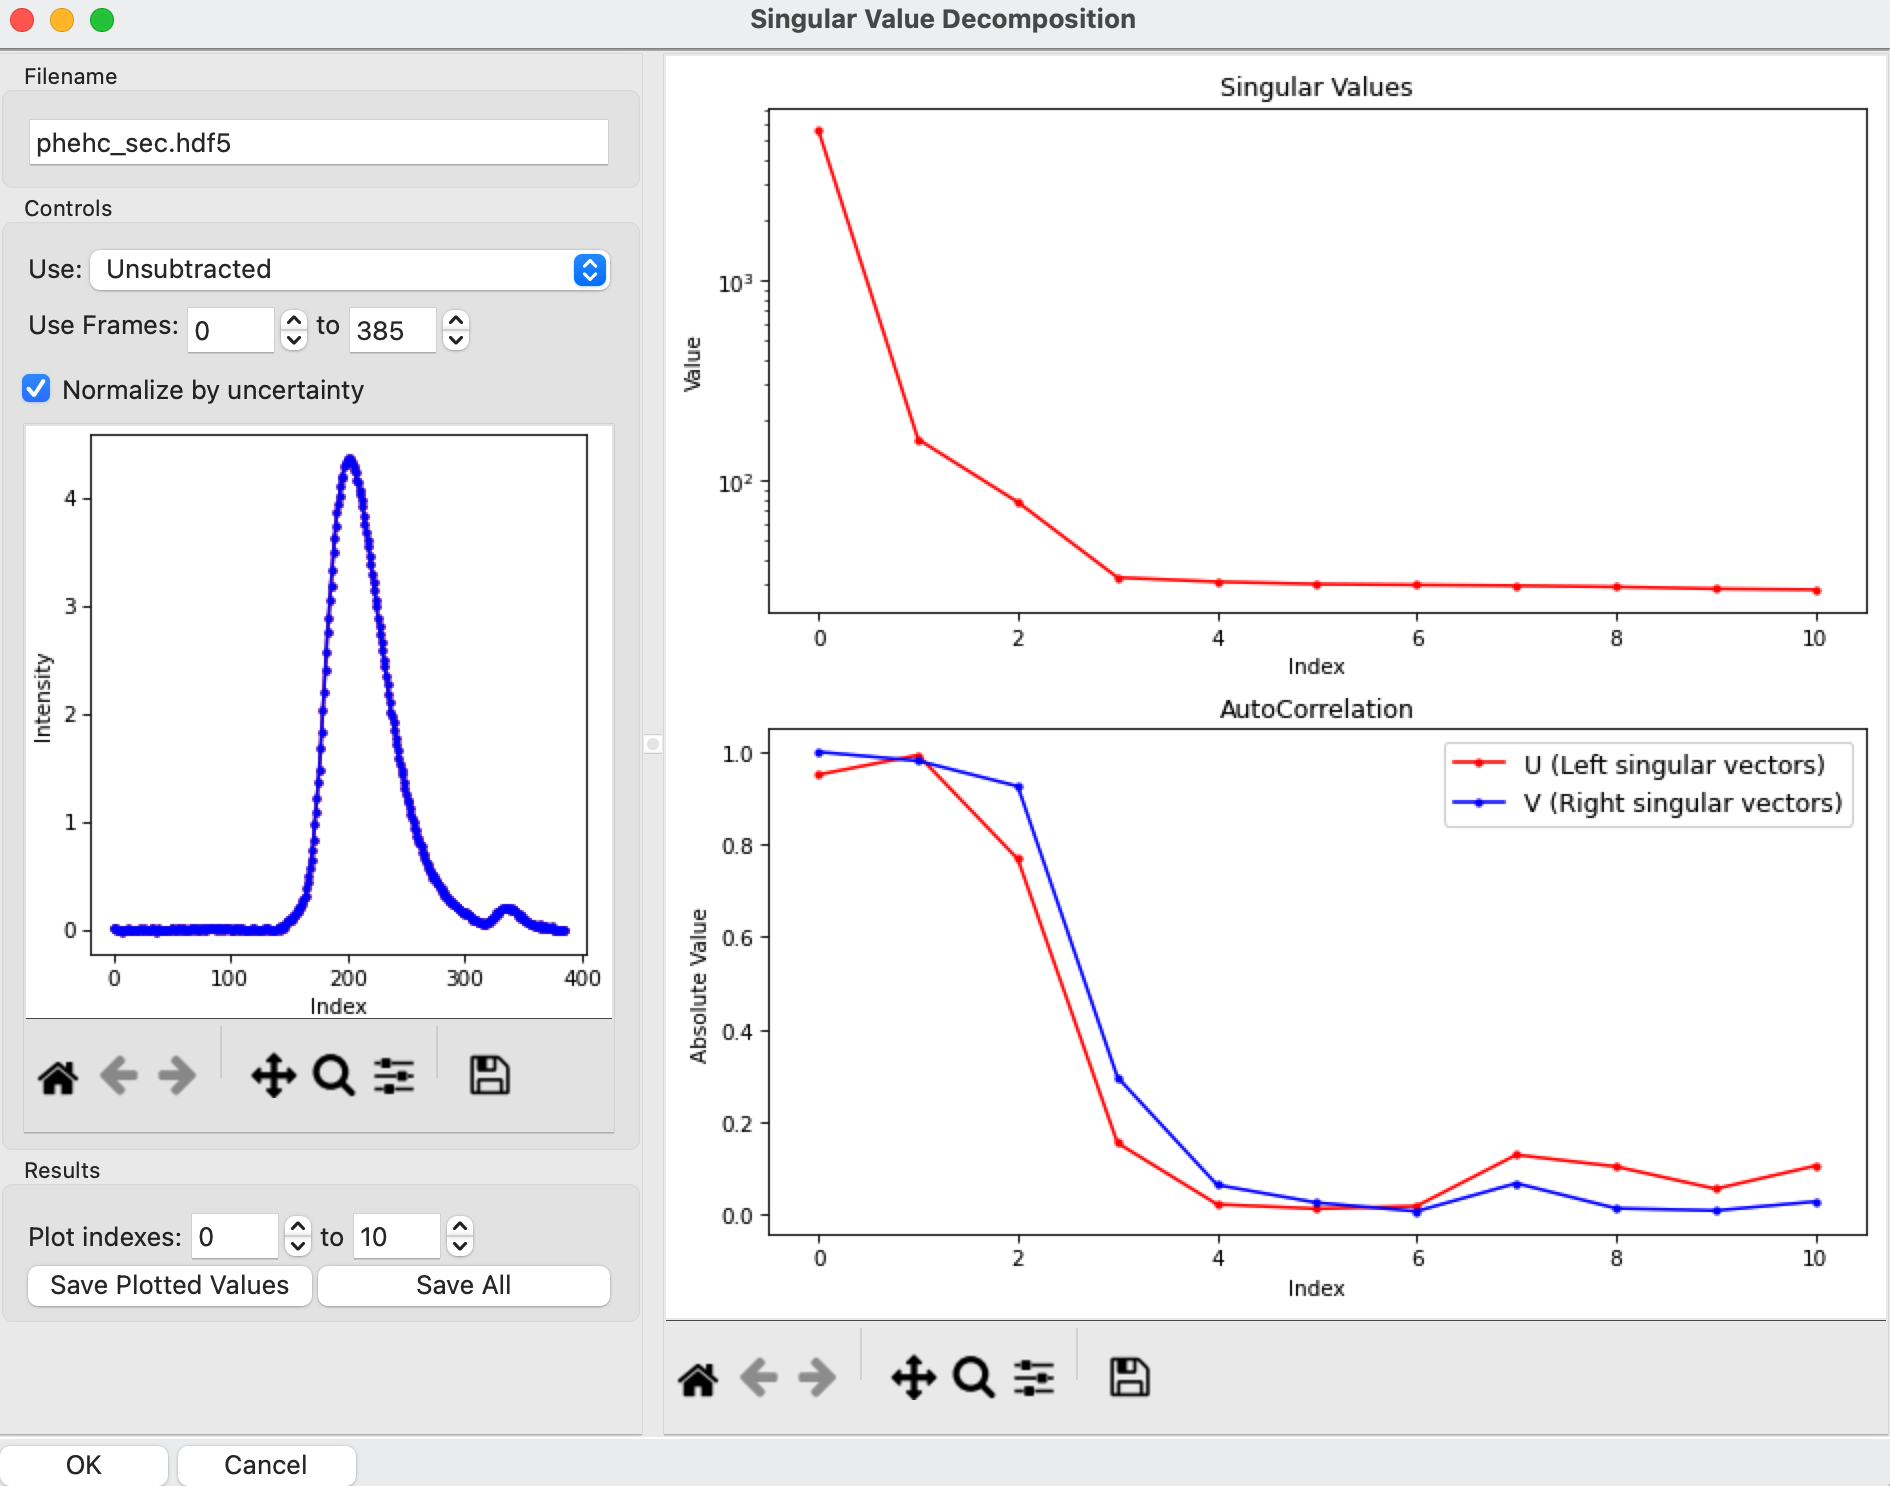Click the Save All button
This screenshot has height=1486, width=1890.
pos(464,1285)
